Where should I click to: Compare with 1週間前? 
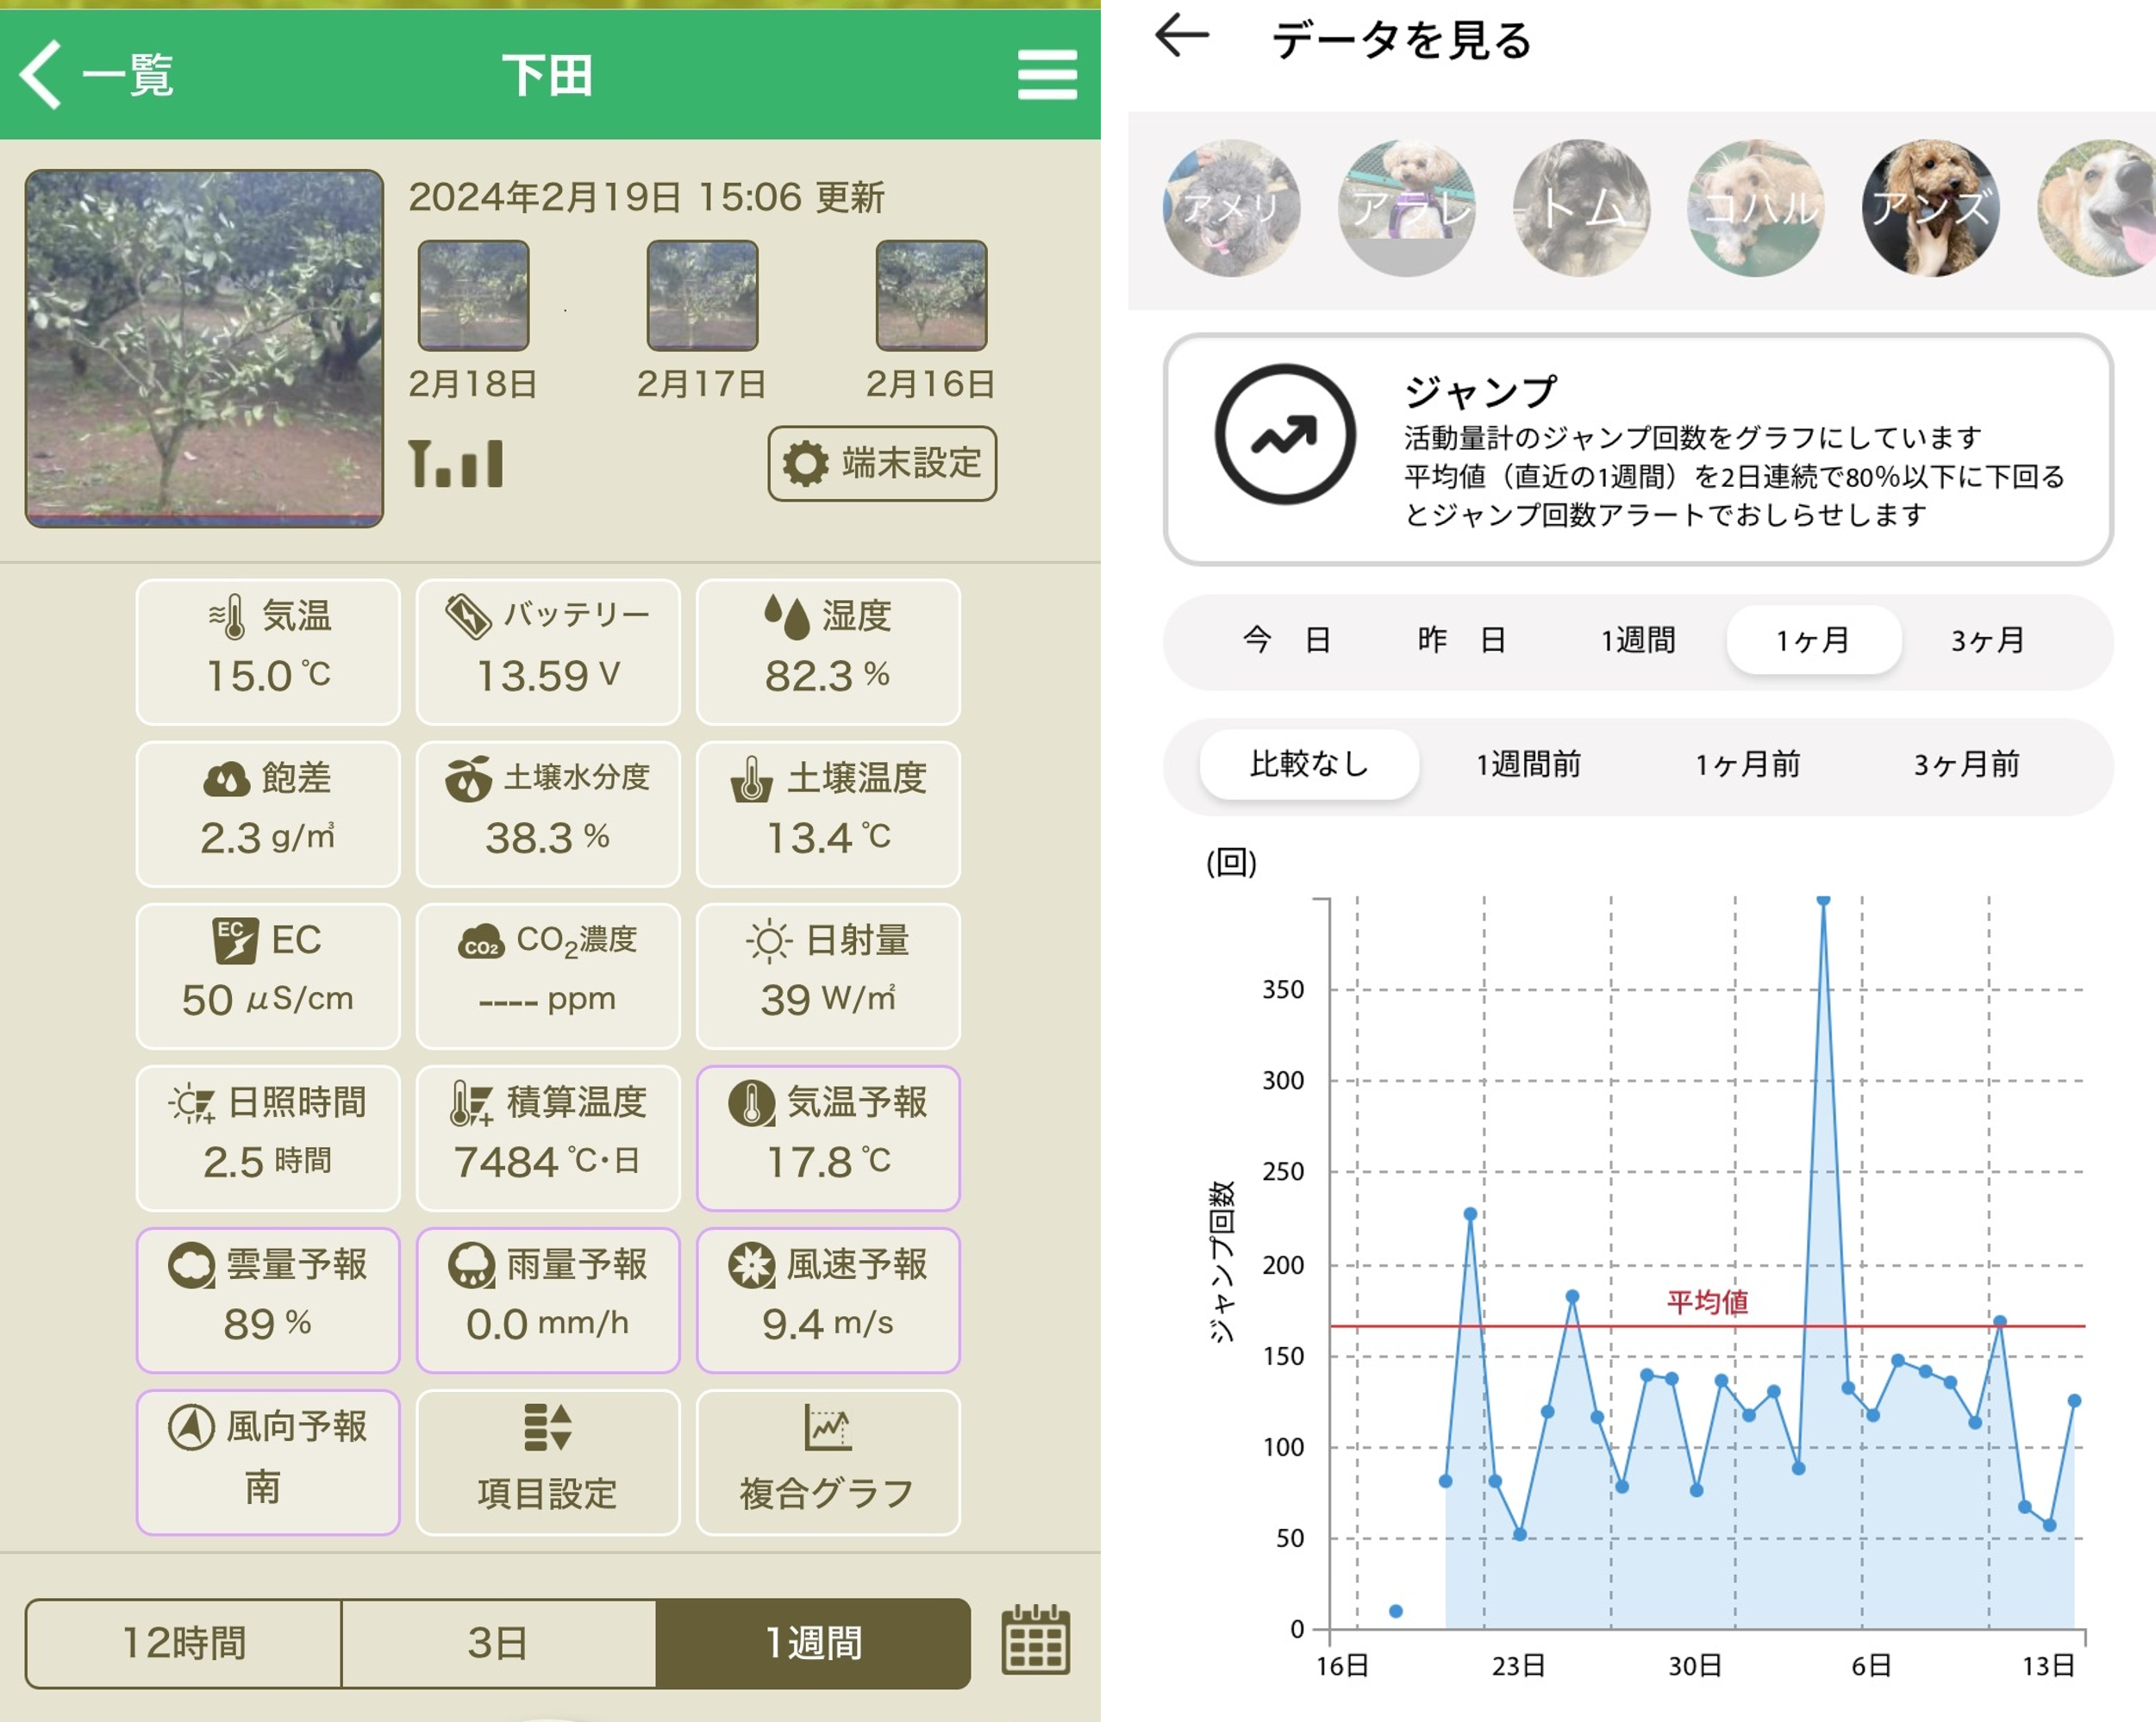coord(1528,764)
